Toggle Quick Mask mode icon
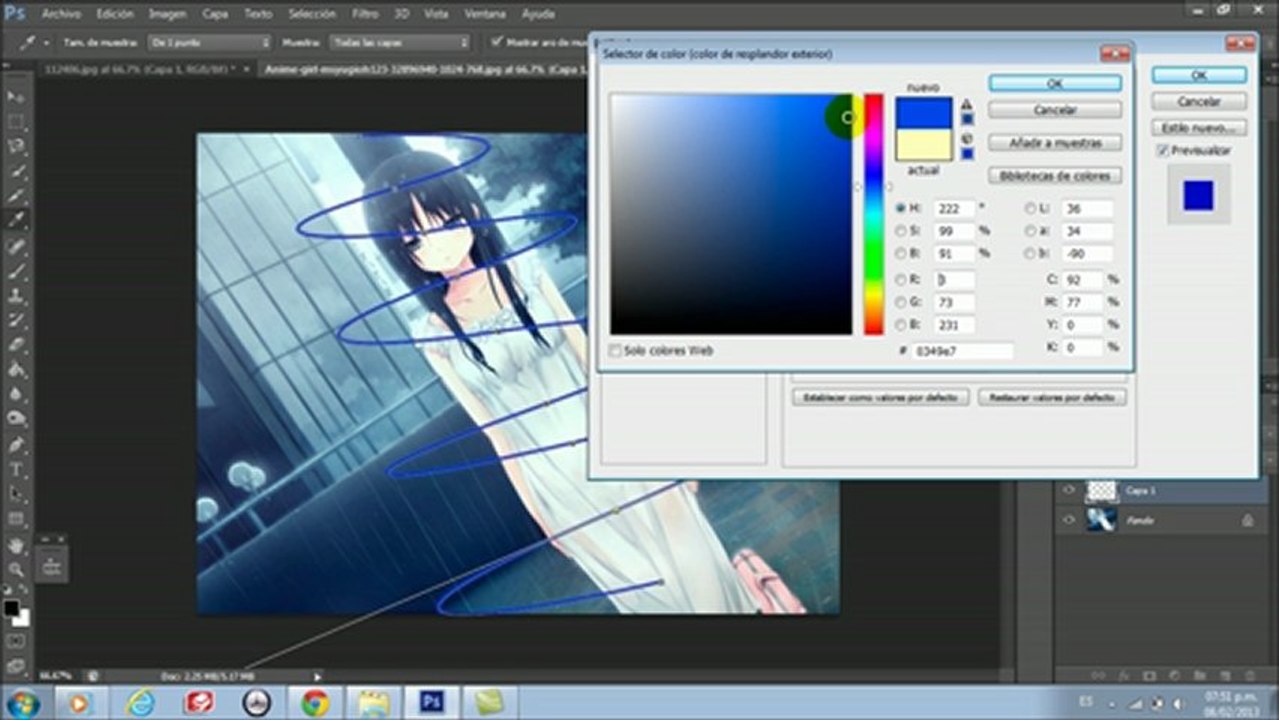The height and width of the screenshot is (720, 1279). pos(16,641)
